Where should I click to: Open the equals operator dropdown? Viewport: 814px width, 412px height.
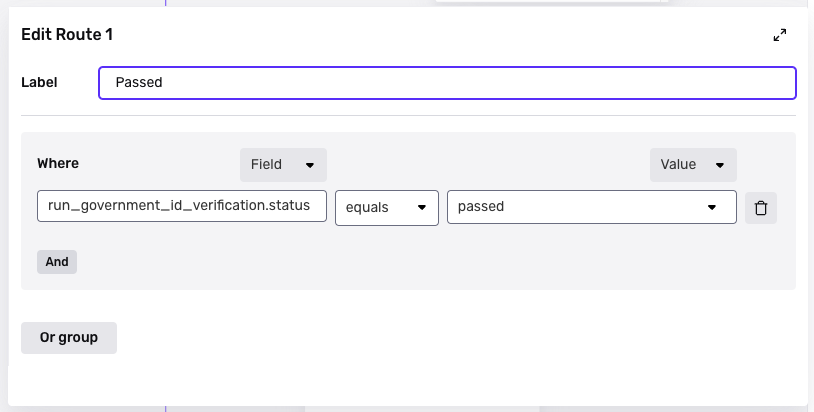point(386,207)
